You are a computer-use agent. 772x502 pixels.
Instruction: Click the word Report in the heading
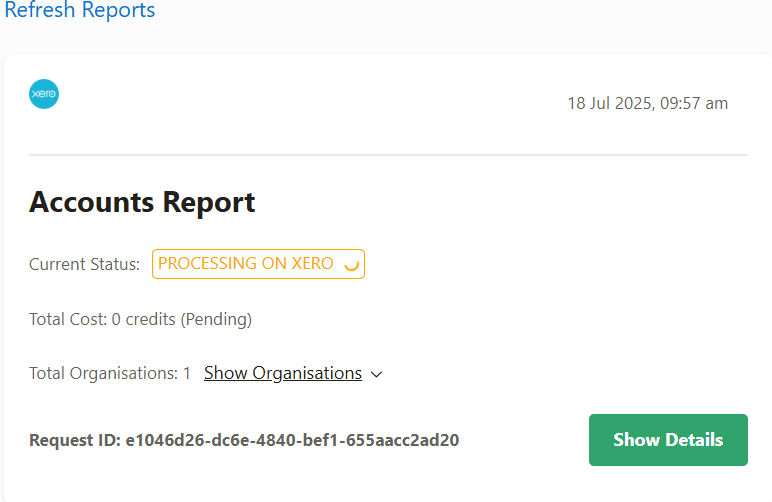tap(209, 202)
